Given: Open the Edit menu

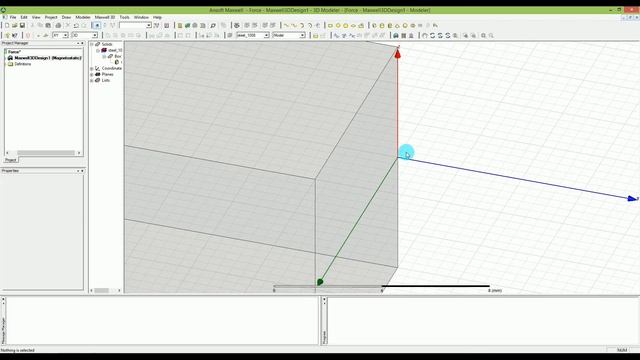Looking at the screenshot, I should (x=24, y=18).
